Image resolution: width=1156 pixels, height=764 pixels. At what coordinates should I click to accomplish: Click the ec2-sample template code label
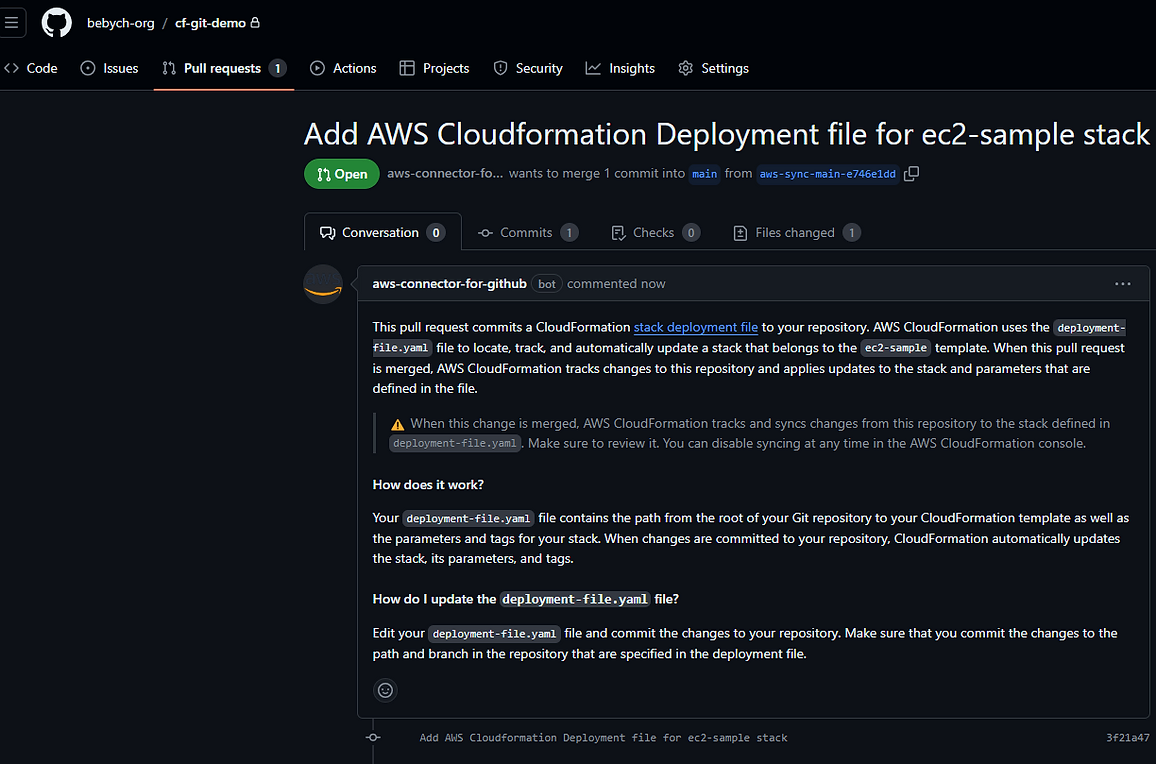coord(896,348)
